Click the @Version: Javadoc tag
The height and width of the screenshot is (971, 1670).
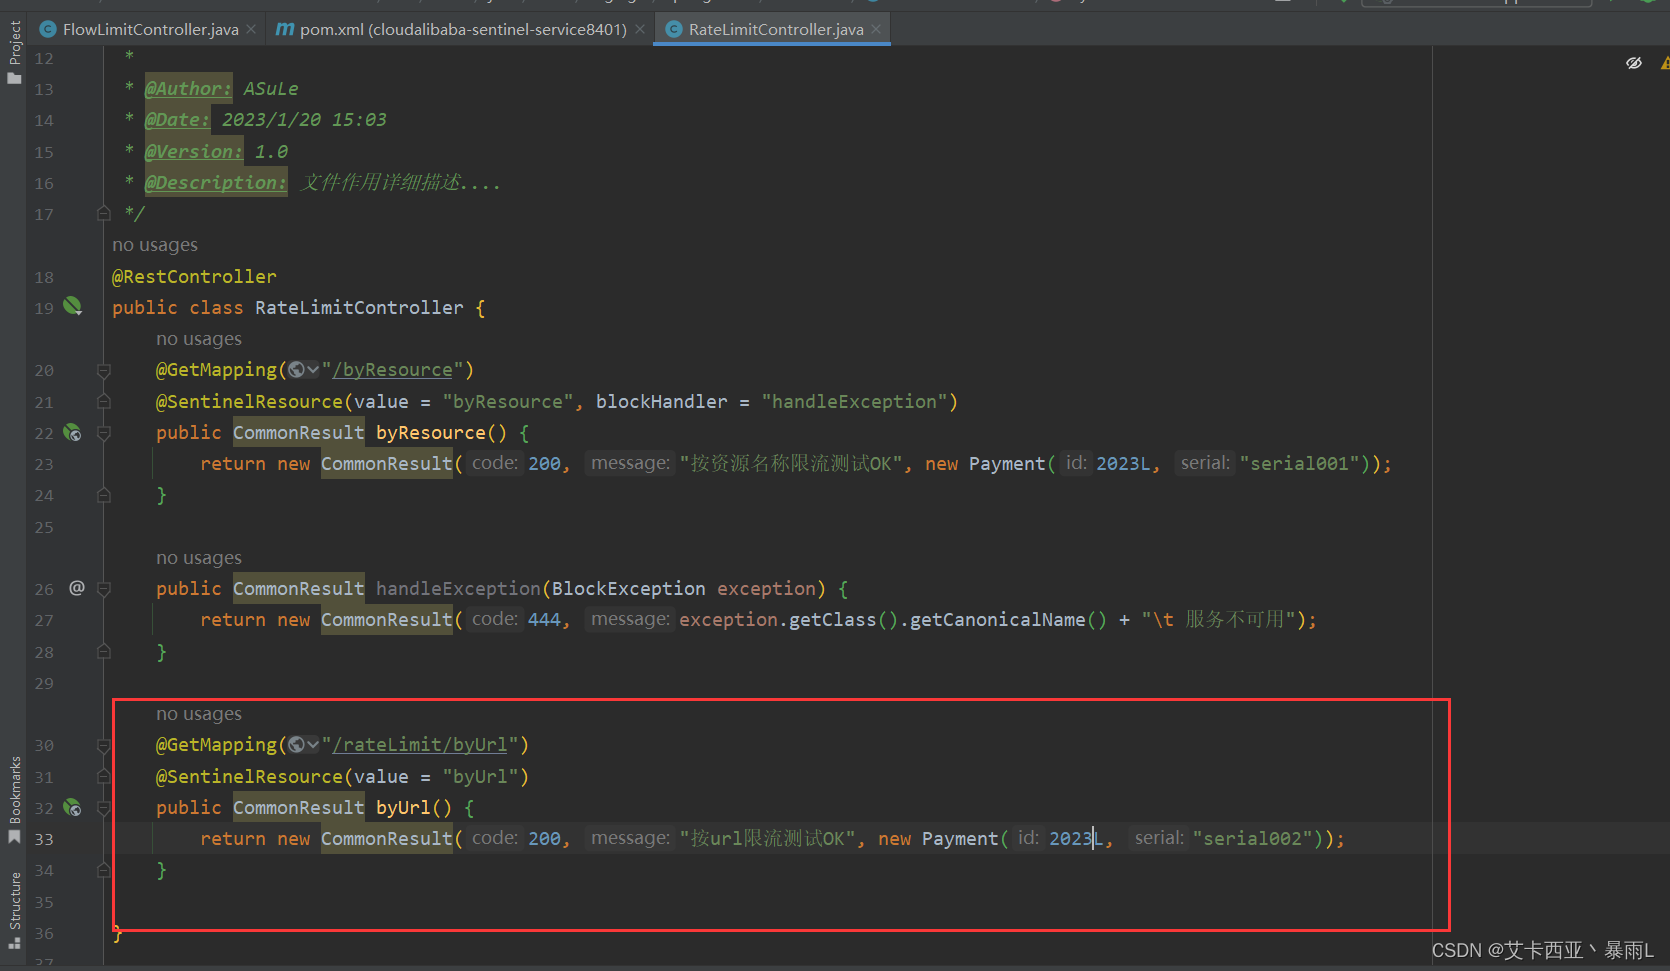click(194, 151)
